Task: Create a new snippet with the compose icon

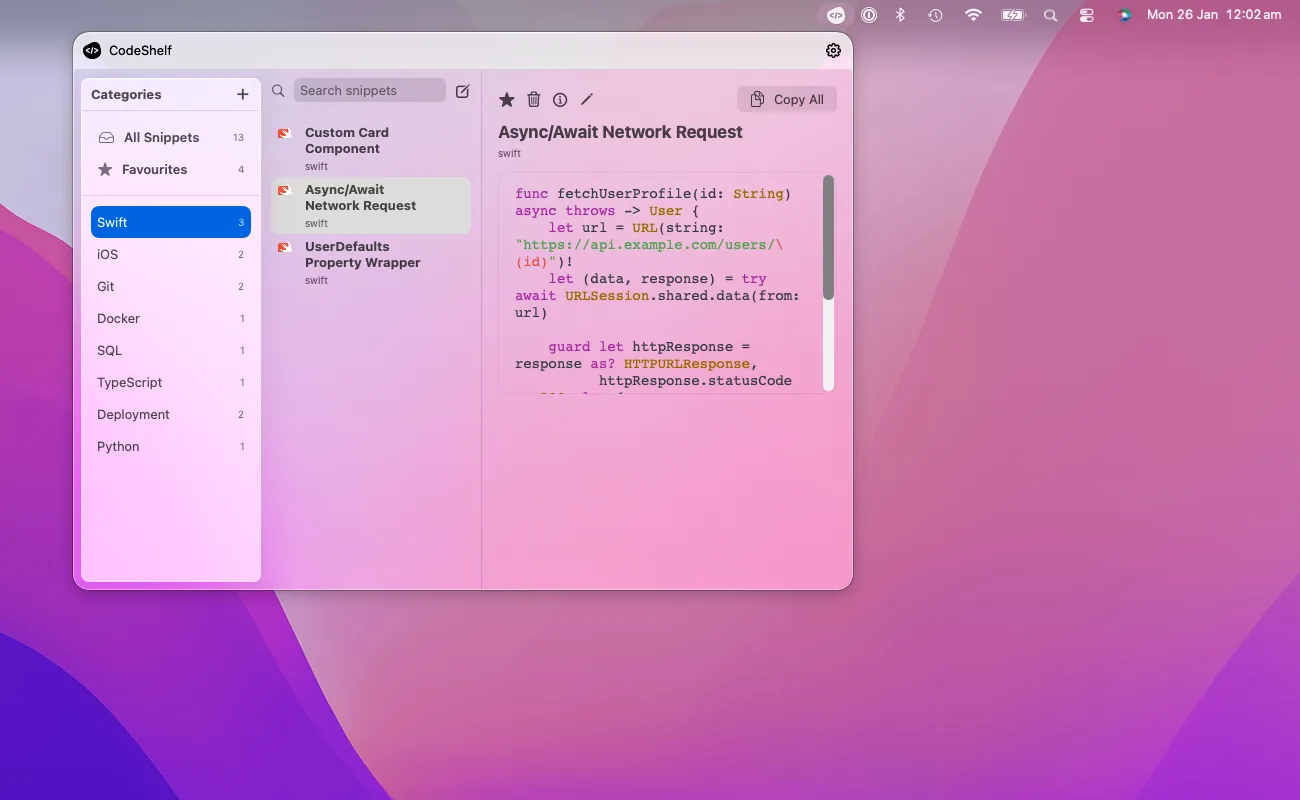Action: (x=462, y=90)
